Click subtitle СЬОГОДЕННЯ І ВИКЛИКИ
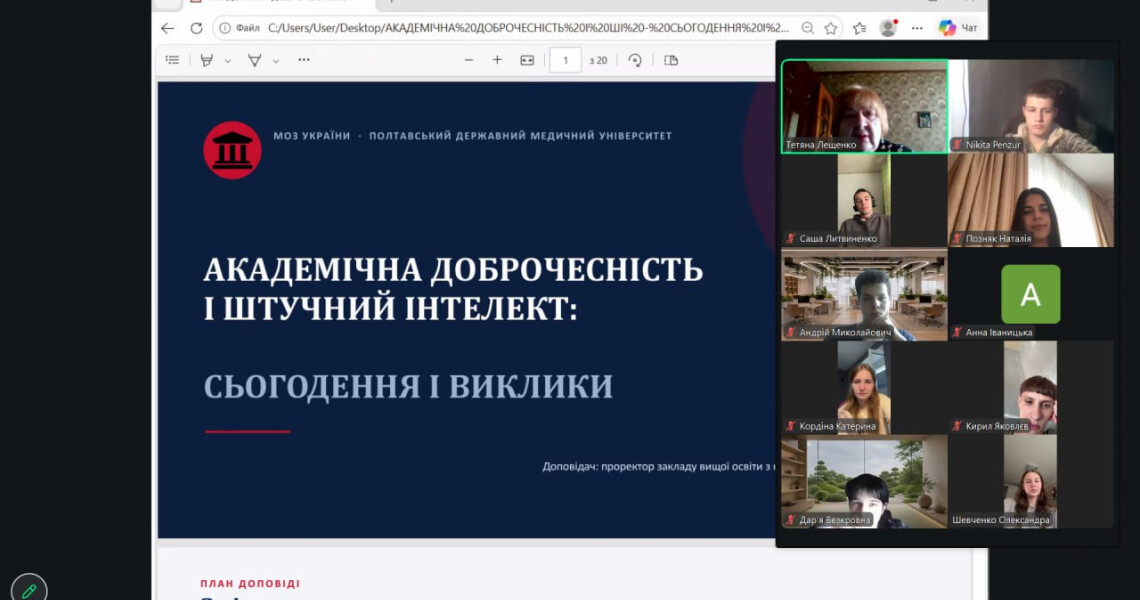The image size is (1140, 600). (408, 386)
